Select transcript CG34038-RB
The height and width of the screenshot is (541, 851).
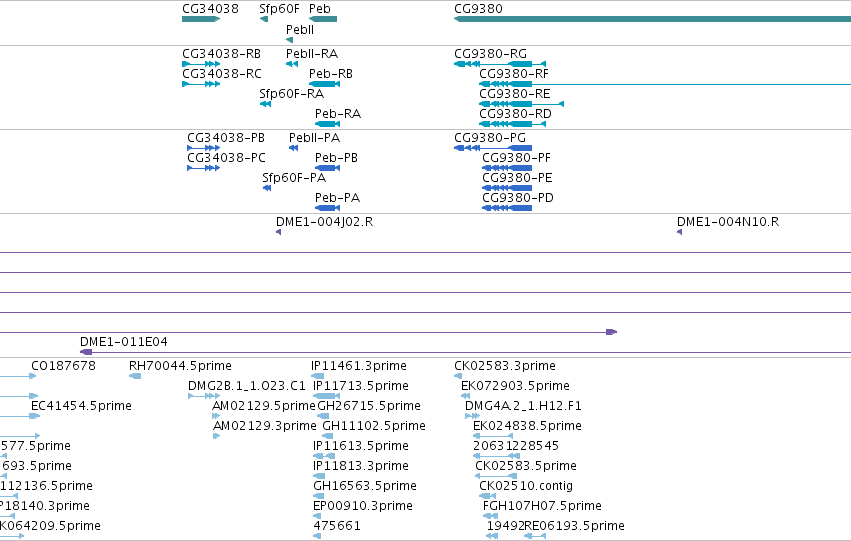[221, 54]
